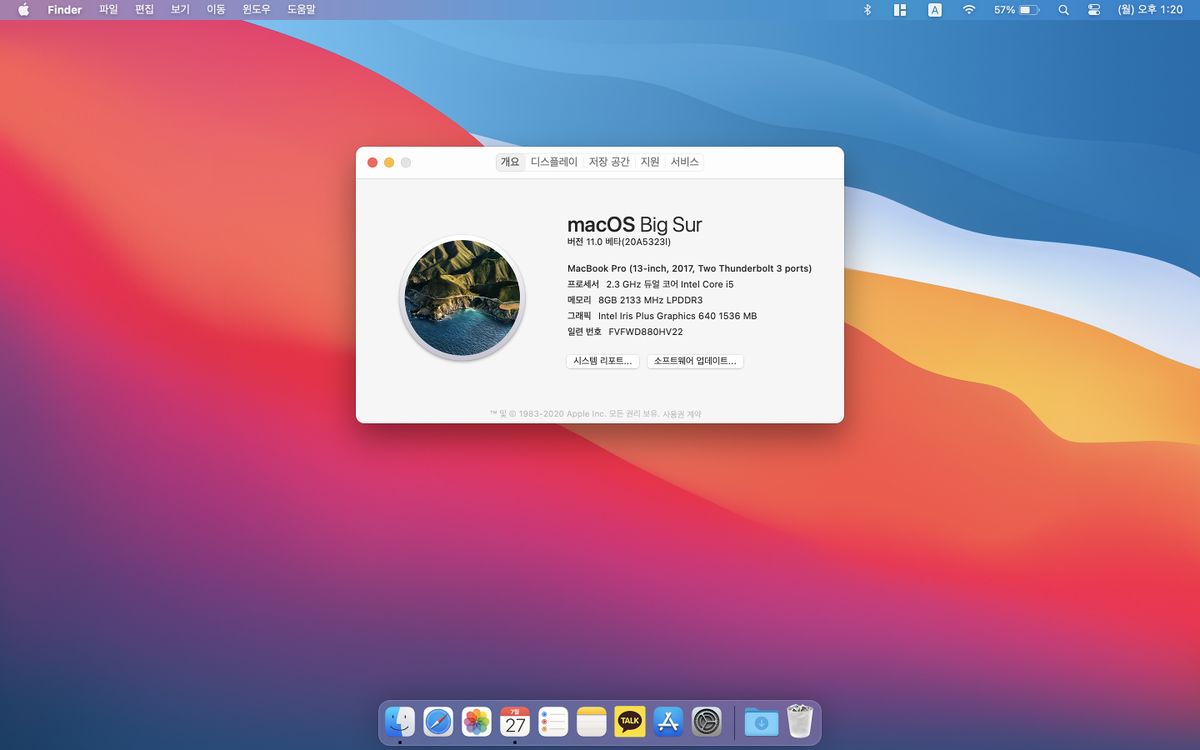Switch to the 디스플레이 tab
Image resolution: width=1200 pixels, height=750 pixels.
554,162
